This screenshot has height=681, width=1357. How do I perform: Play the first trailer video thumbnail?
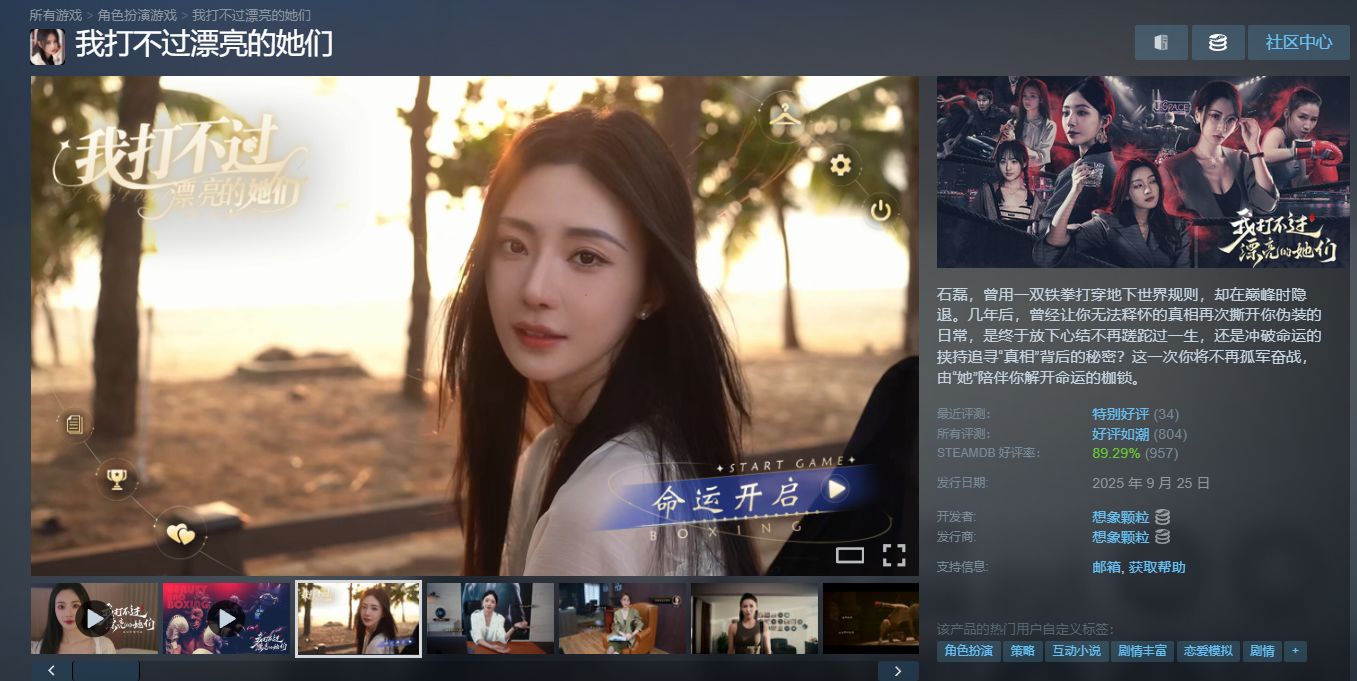(x=94, y=619)
